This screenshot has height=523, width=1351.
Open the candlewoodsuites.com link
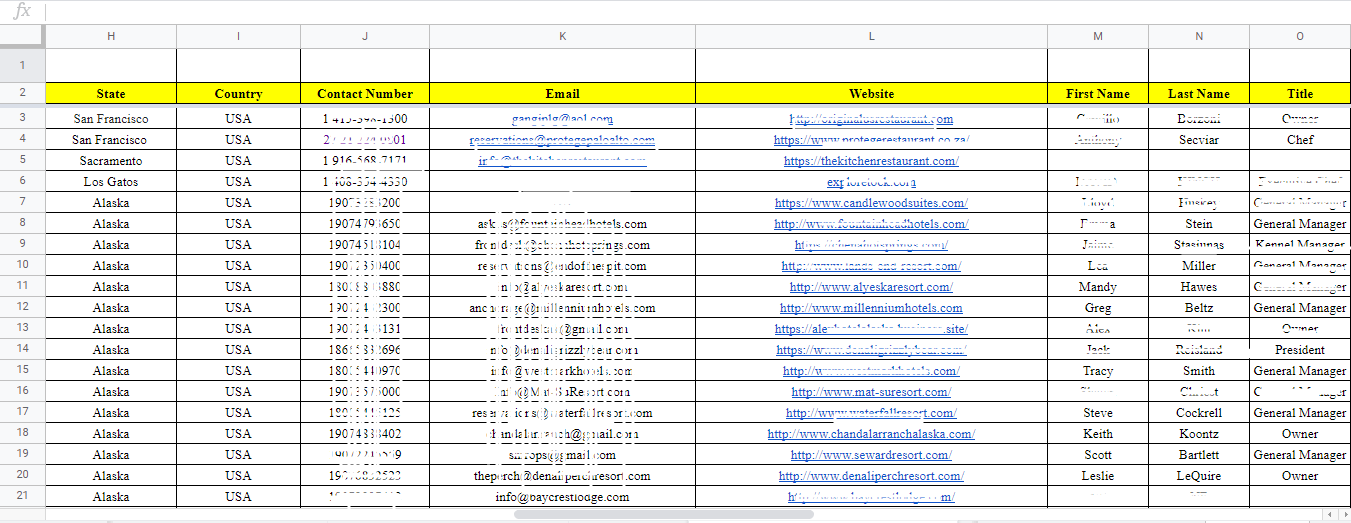click(871, 203)
